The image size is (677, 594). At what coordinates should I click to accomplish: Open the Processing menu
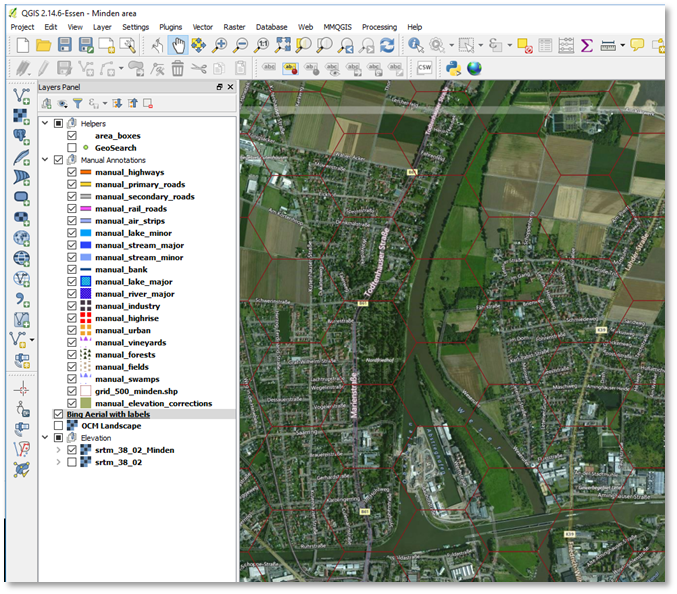379,27
